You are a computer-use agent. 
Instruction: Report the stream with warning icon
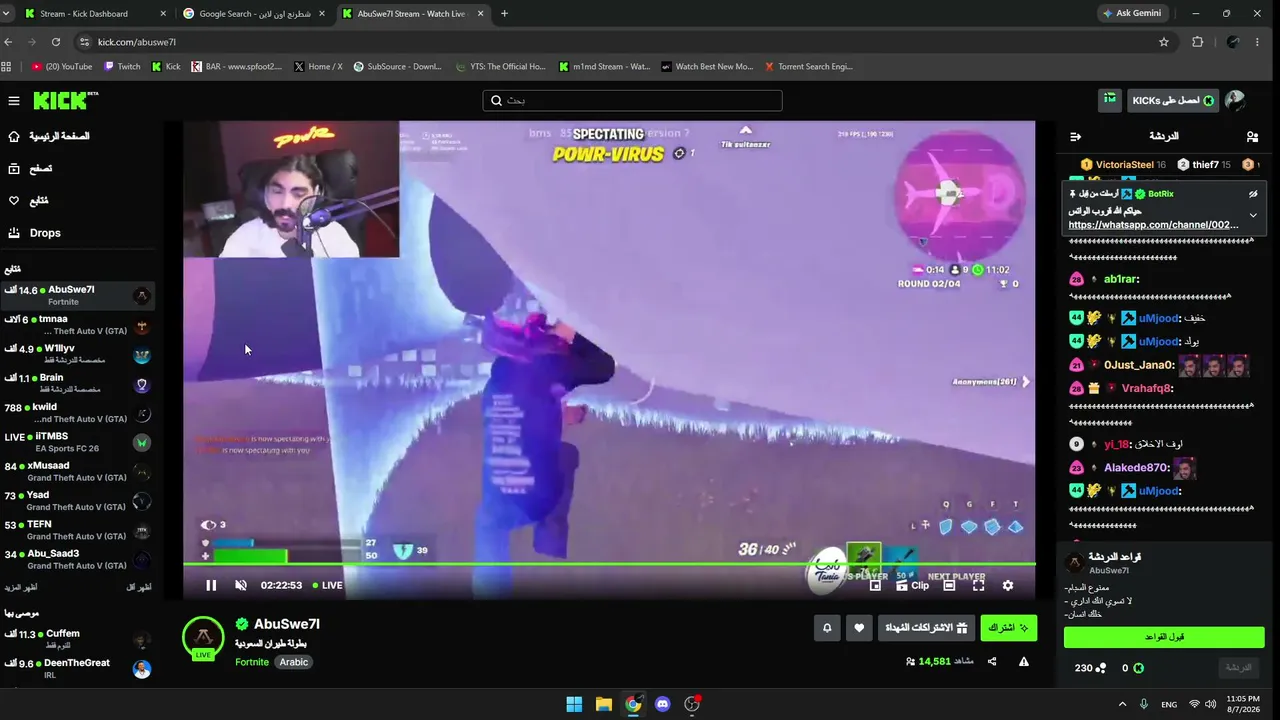(x=1024, y=661)
